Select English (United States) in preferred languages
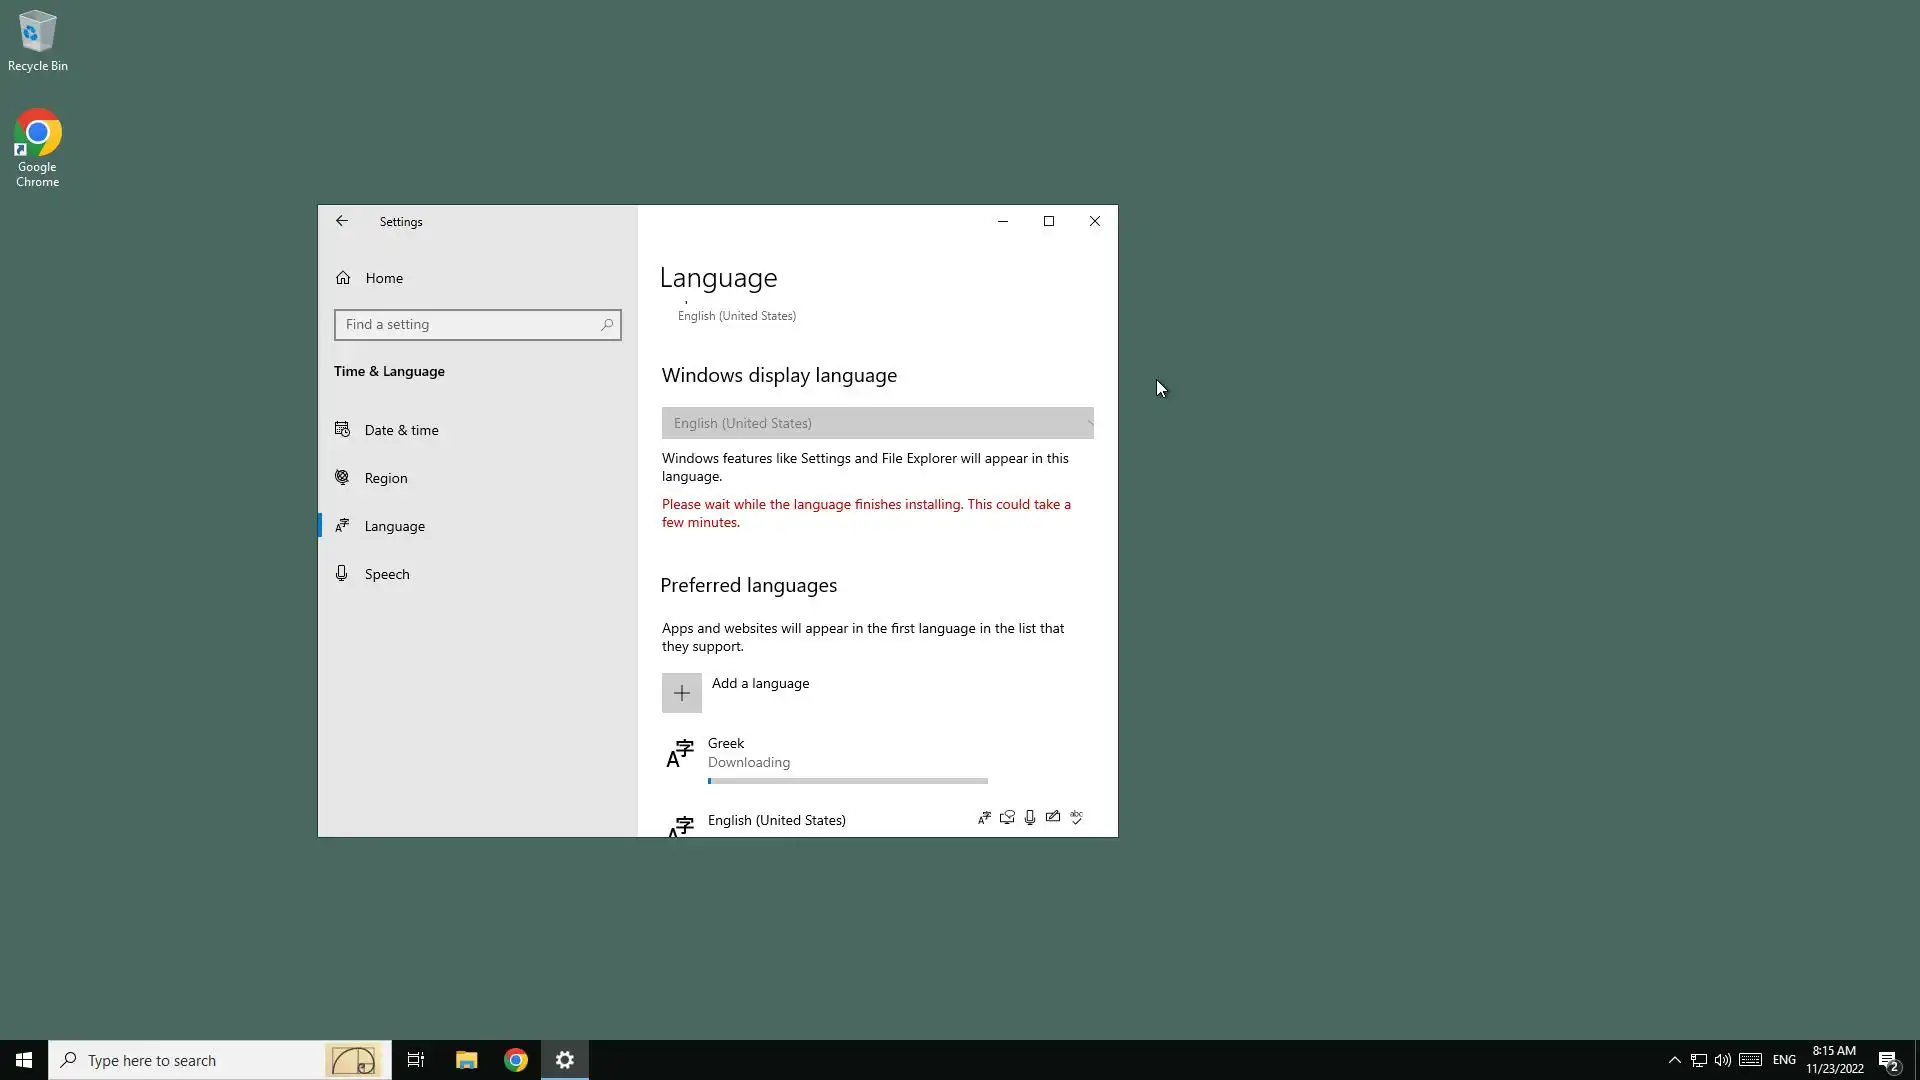1920x1080 pixels. (x=776, y=820)
